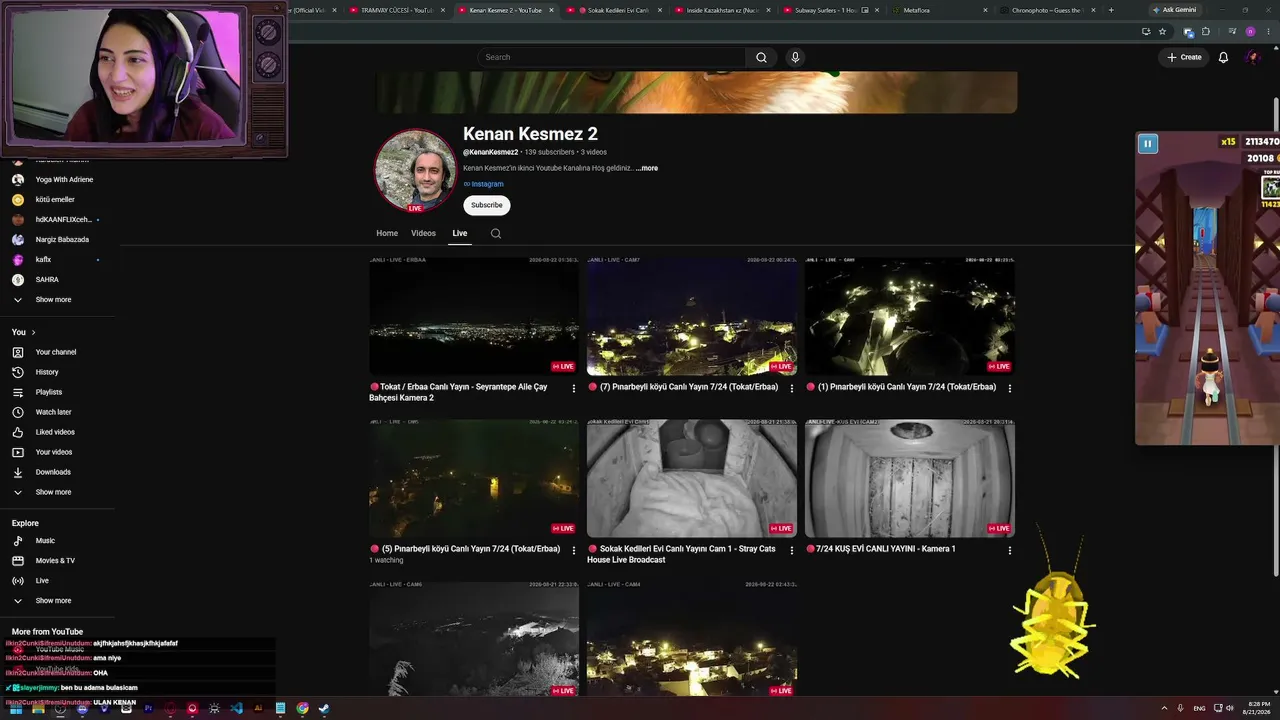The width and height of the screenshot is (1280, 720).
Task: Open Visual Studio Code from the taskbar
Action: point(236,708)
